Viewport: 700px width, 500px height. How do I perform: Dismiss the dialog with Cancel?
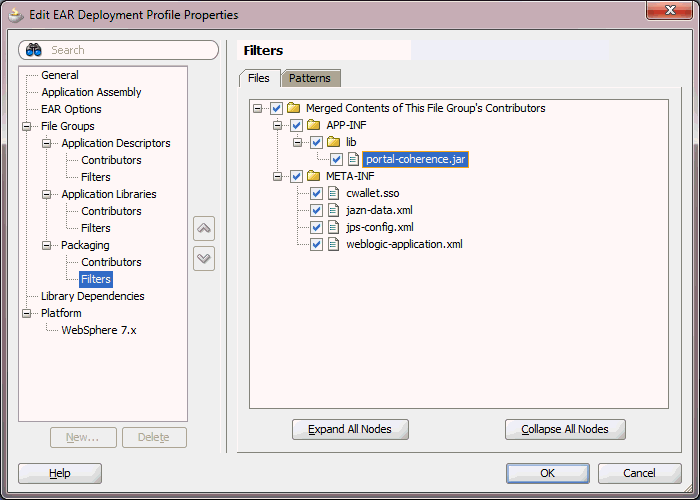coord(639,473)
